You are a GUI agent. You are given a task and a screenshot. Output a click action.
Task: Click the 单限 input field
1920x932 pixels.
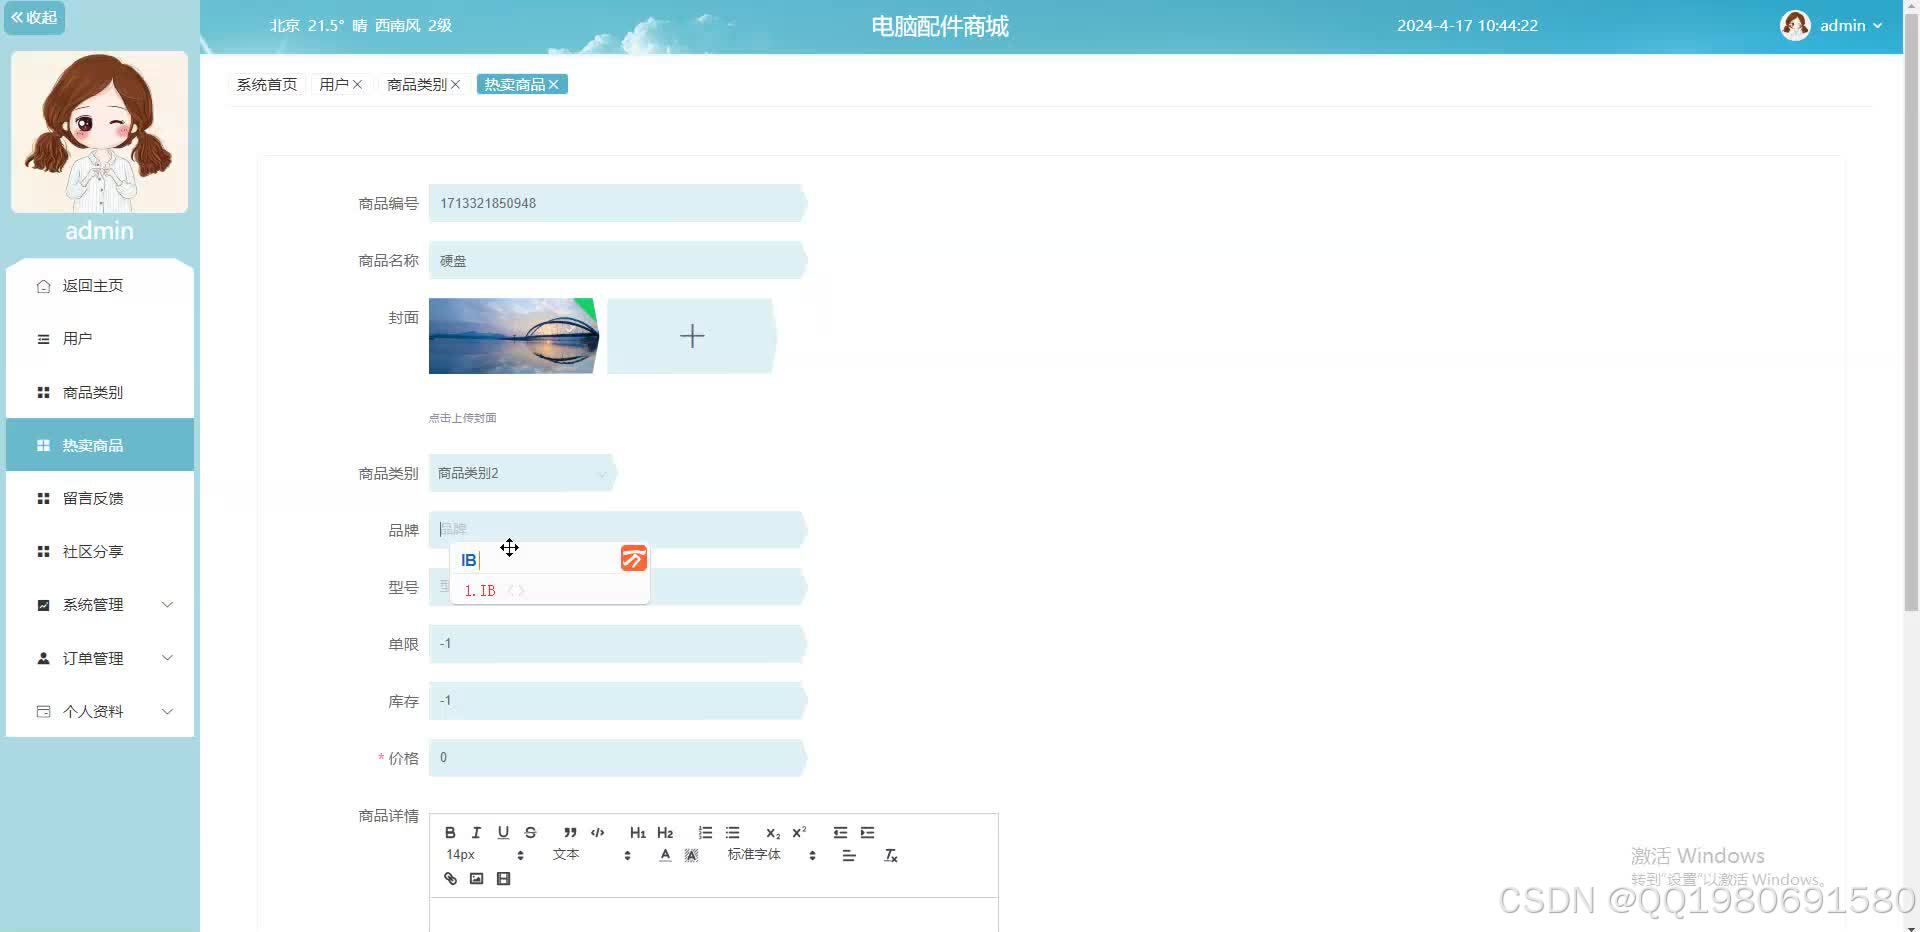(x=617, y=644)
